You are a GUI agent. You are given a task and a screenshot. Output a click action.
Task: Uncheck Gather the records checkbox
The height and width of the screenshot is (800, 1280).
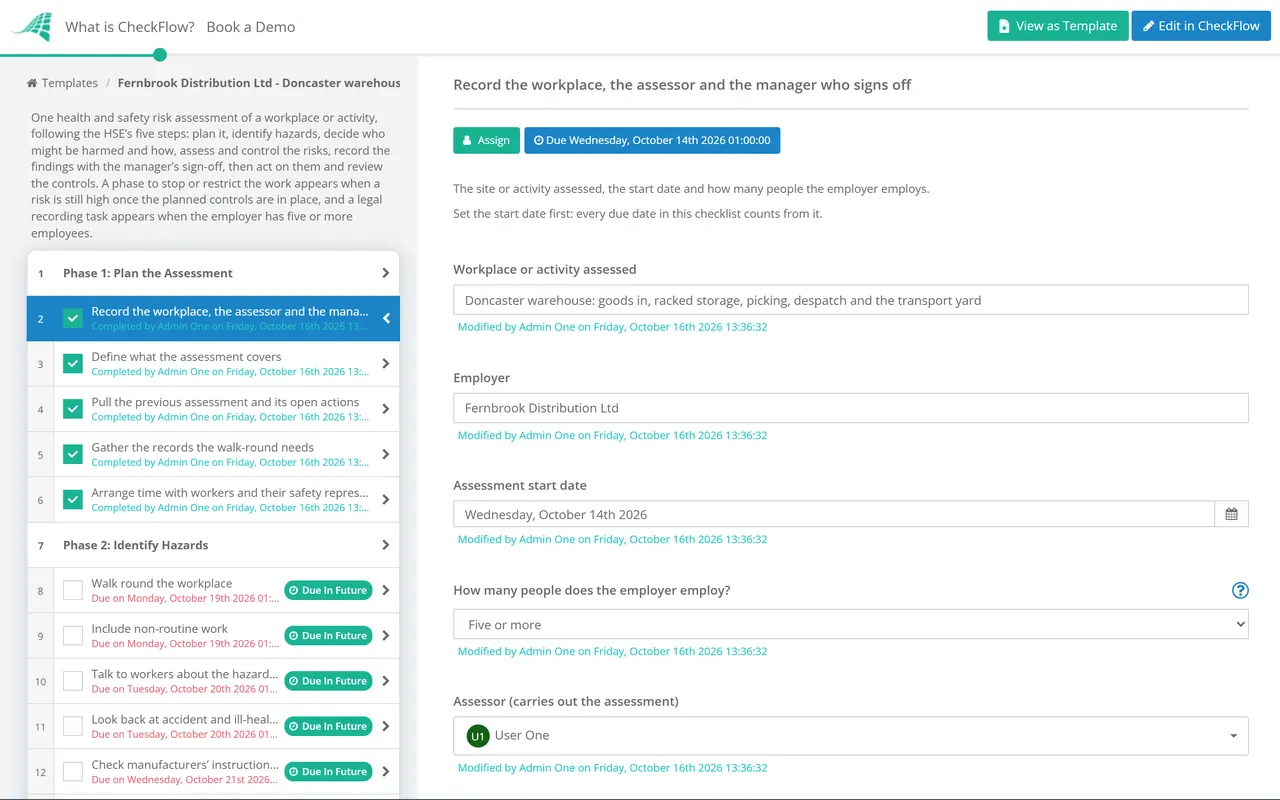pyautogui.click(x=73, y=454)
